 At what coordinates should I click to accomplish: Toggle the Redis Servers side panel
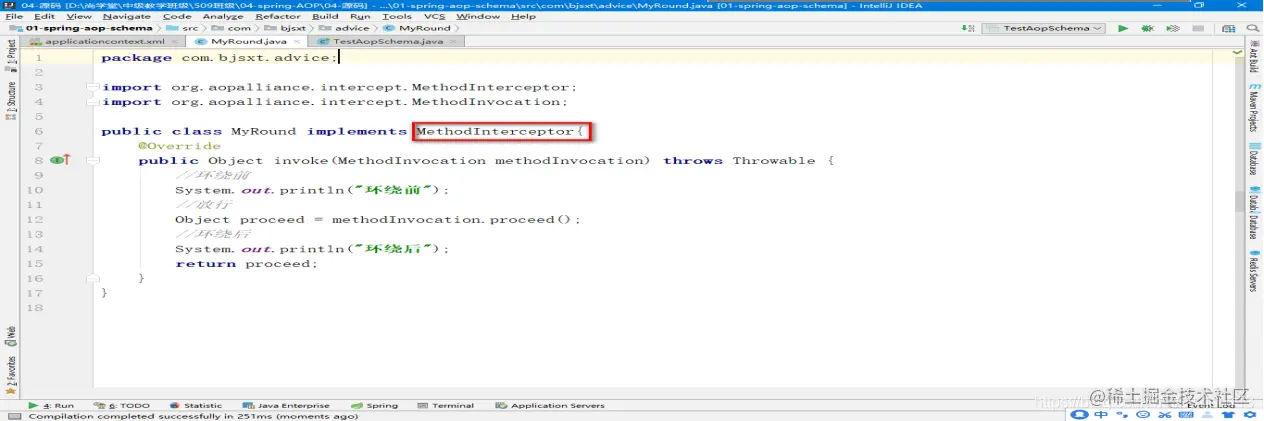coord(1253,273)
